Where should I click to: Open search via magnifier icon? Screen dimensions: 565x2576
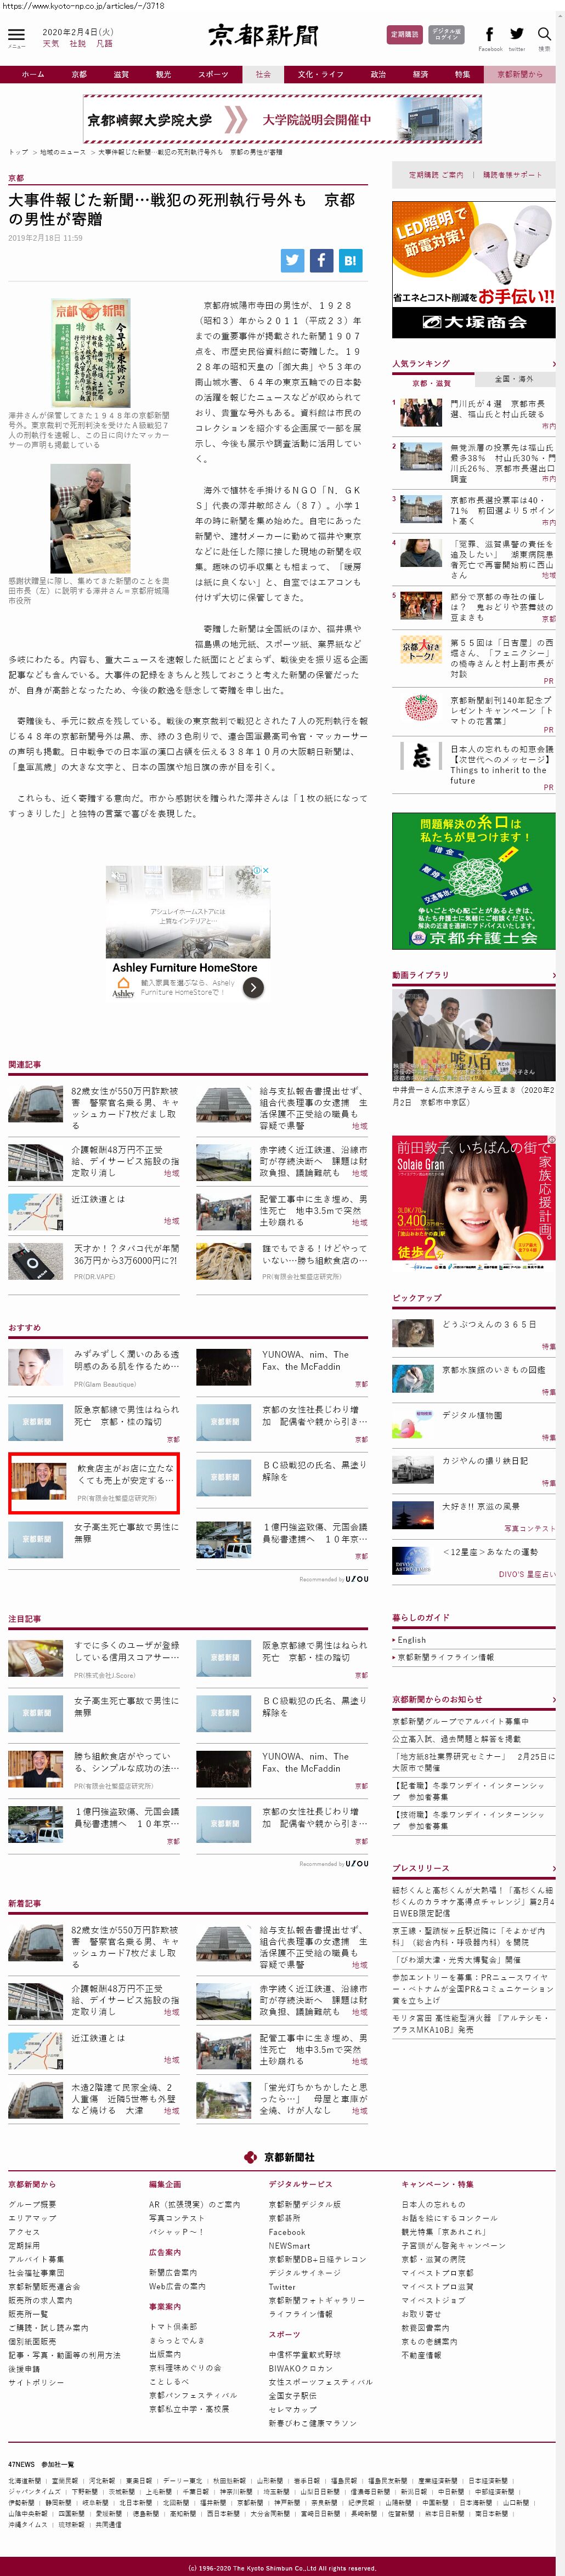pos(544,35)
